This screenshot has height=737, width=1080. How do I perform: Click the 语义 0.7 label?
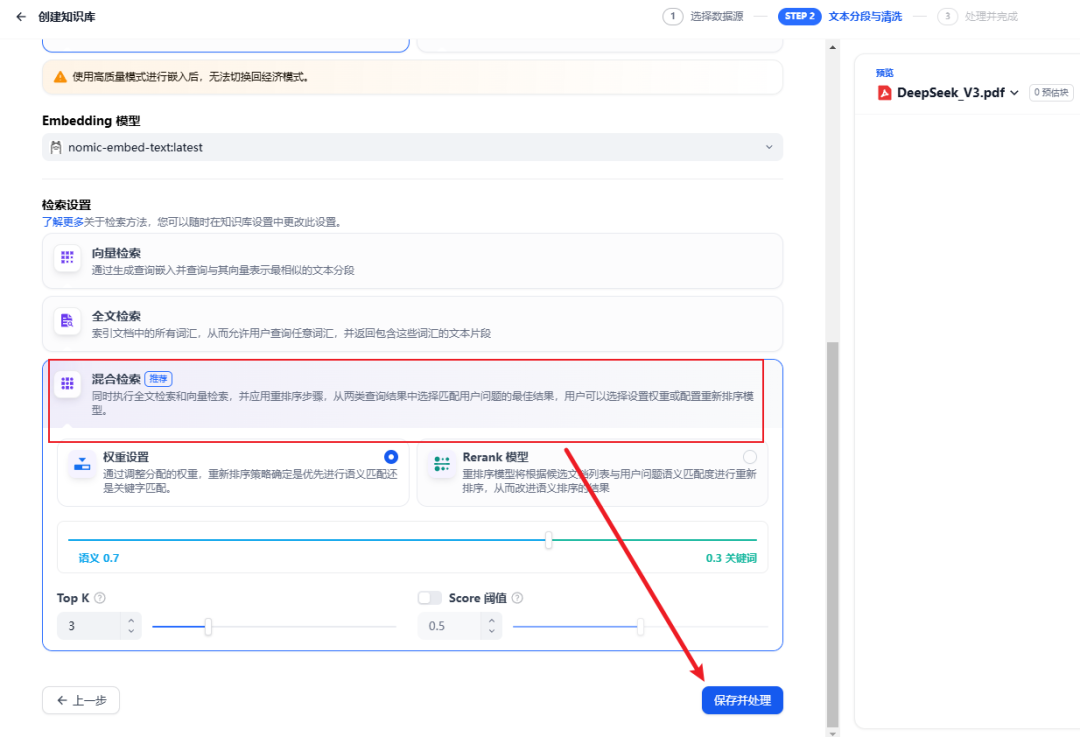(98, 558)
